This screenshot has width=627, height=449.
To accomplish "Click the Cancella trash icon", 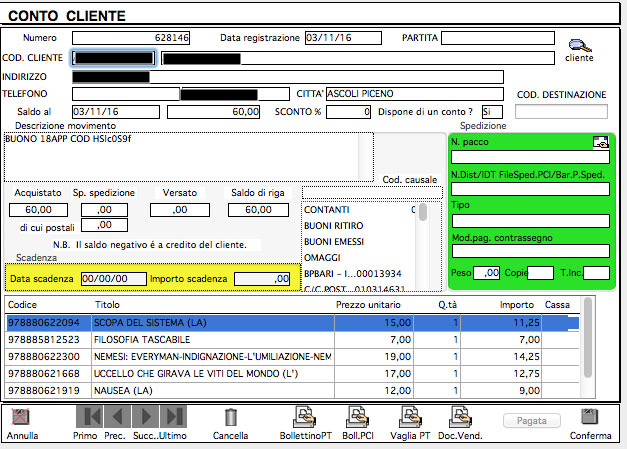I will (230, 417).
